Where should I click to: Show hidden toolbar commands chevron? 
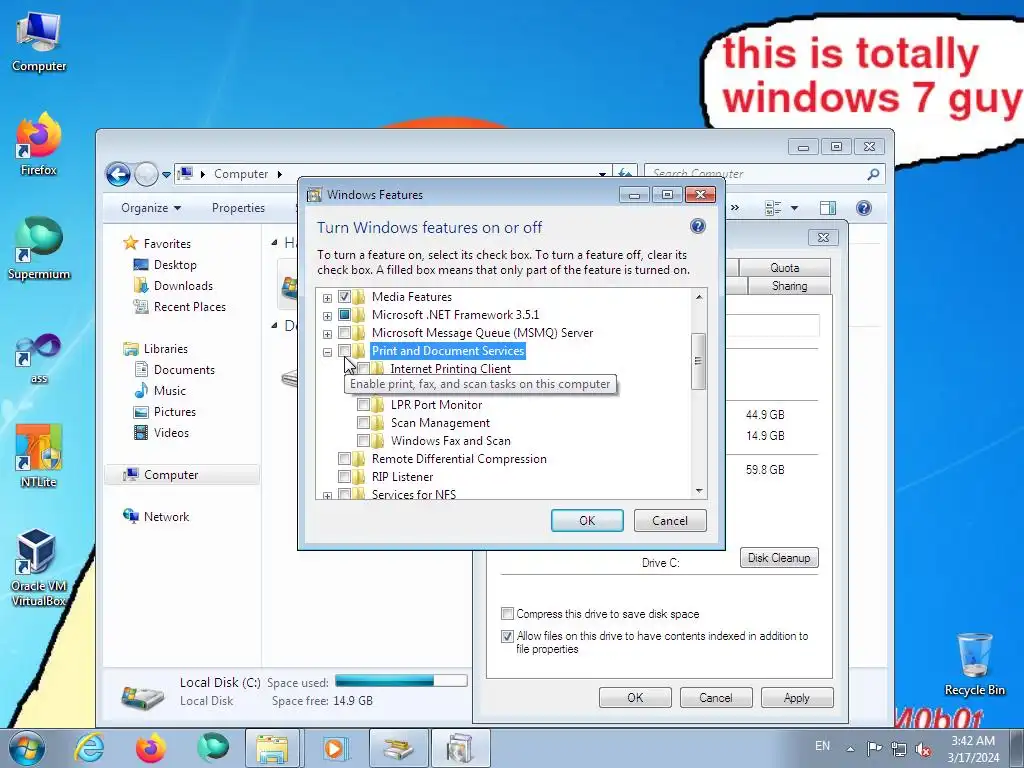[735, 208]
